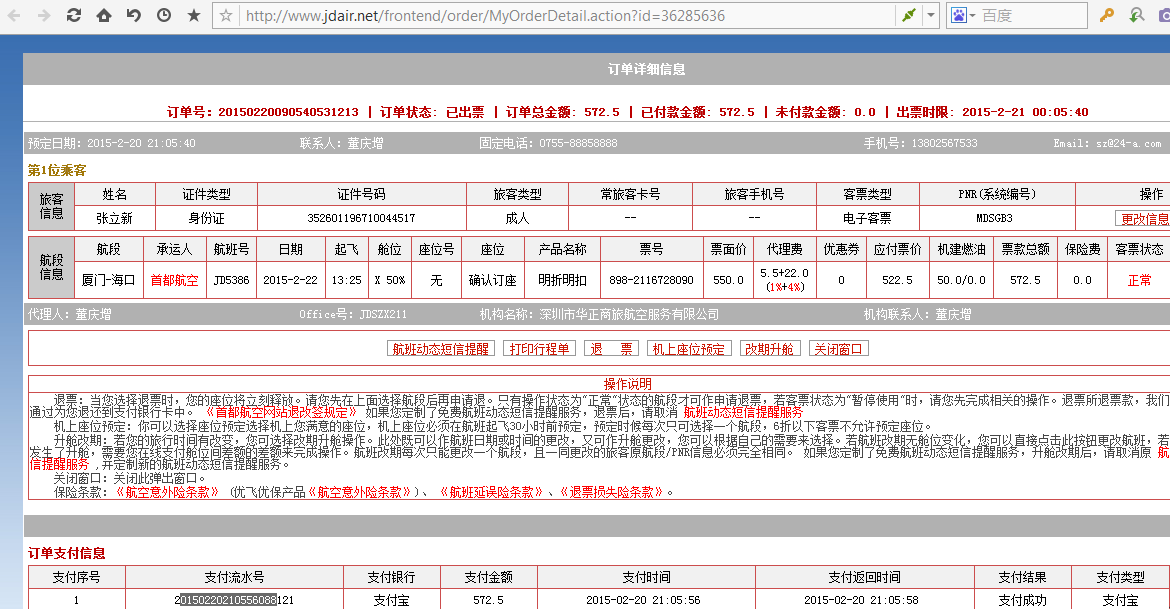Viewport: 1170px width, 609px height.
Task: Click the jdair.net URL address field
Action: pyautogui.click(x=567, y=15)
